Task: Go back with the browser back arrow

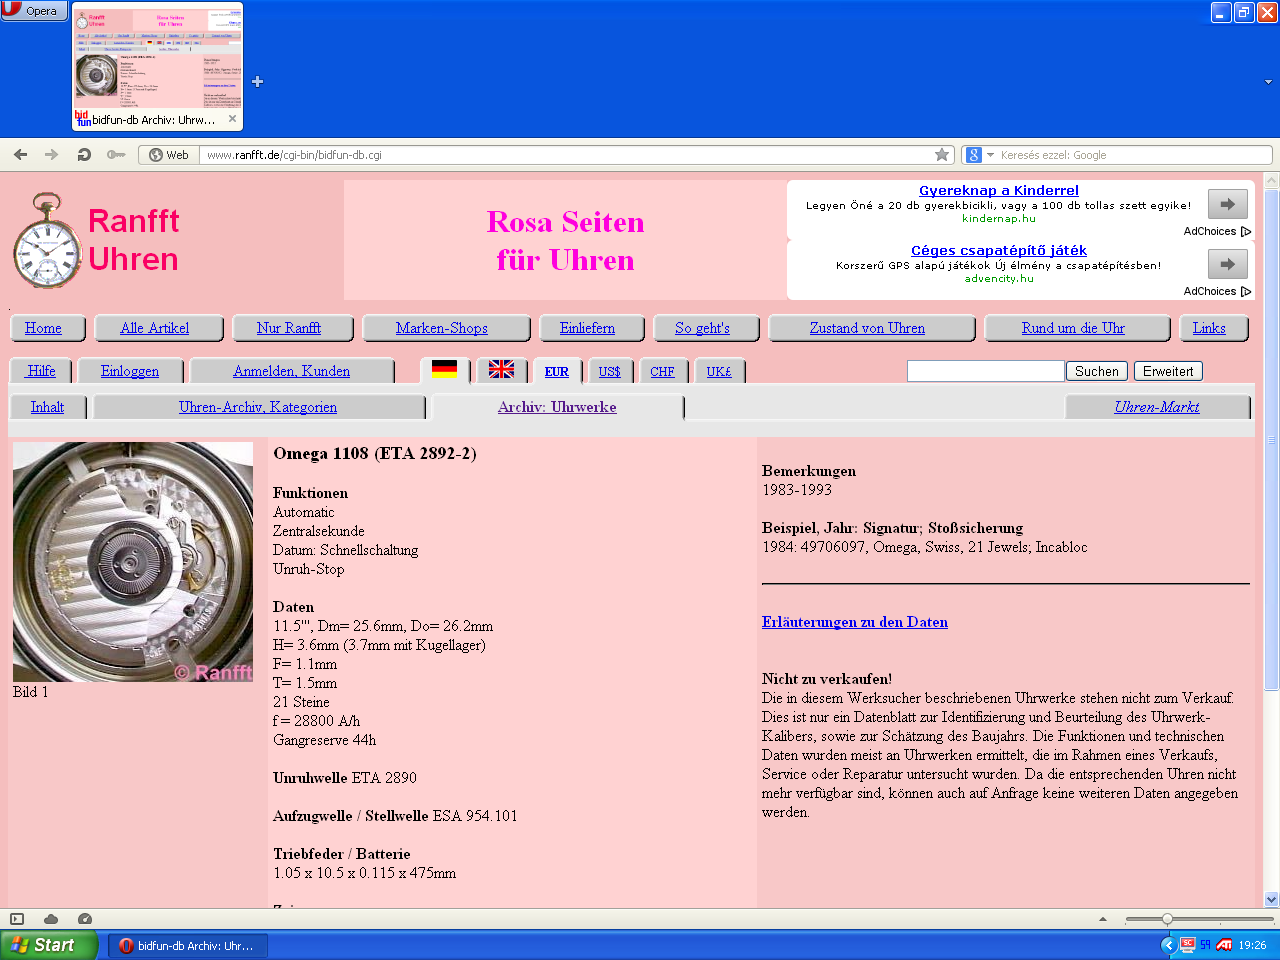Action: click(x=20, y=155)
